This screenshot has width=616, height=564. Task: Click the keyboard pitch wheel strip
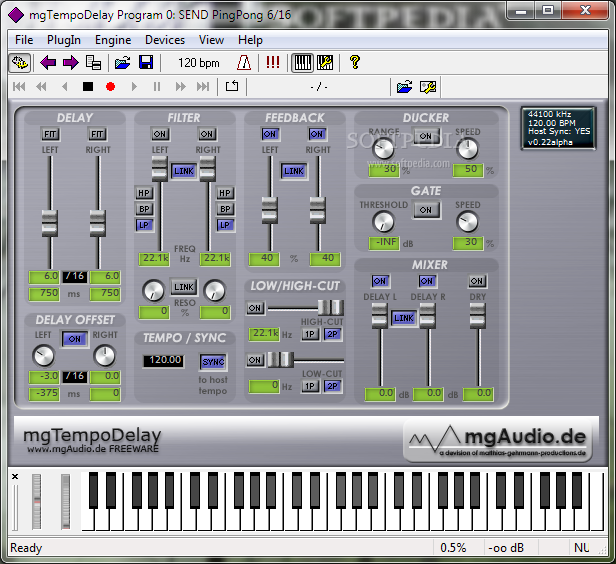[37, 502]
